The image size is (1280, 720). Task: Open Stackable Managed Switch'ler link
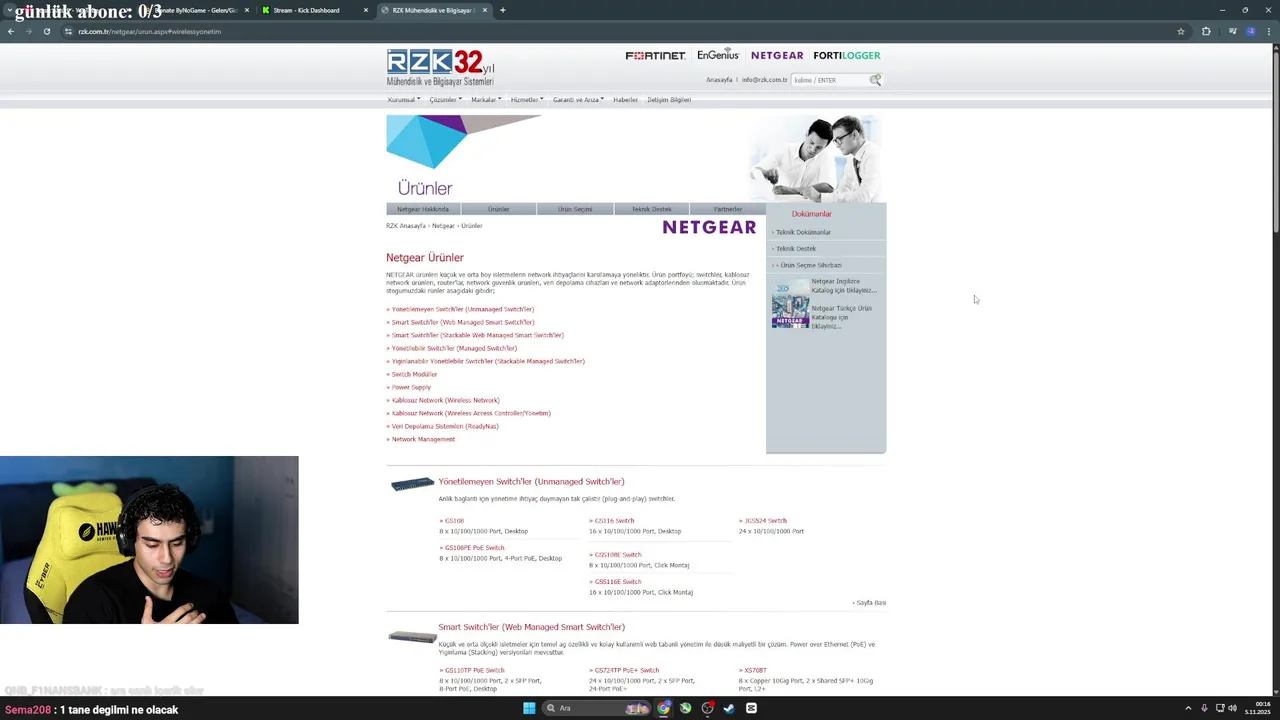[486, 361]
